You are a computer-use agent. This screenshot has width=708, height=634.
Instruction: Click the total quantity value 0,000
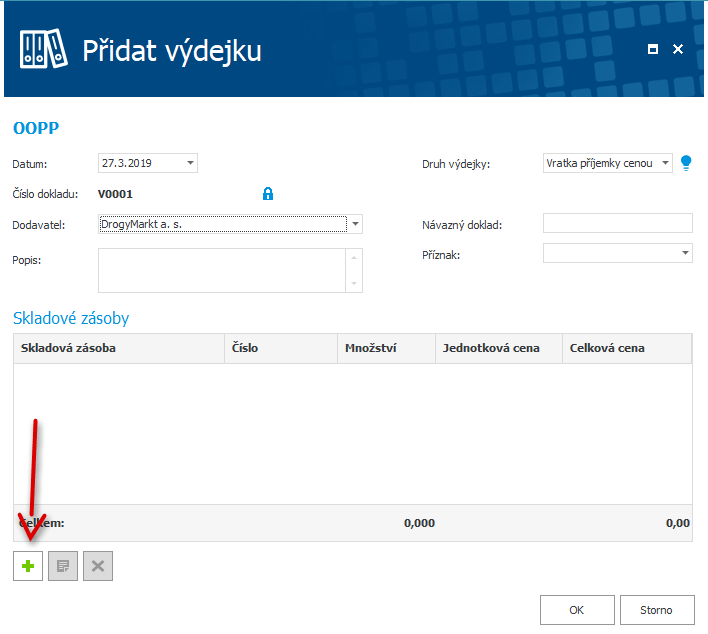419,523
